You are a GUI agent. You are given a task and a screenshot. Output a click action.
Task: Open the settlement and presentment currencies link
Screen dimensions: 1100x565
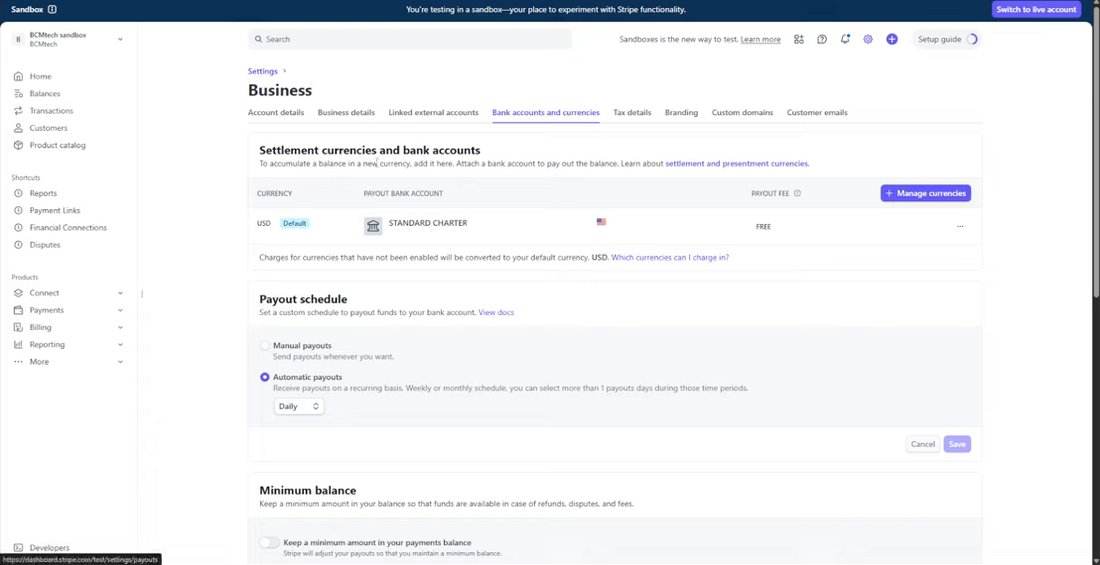click(x=737, y=164)
